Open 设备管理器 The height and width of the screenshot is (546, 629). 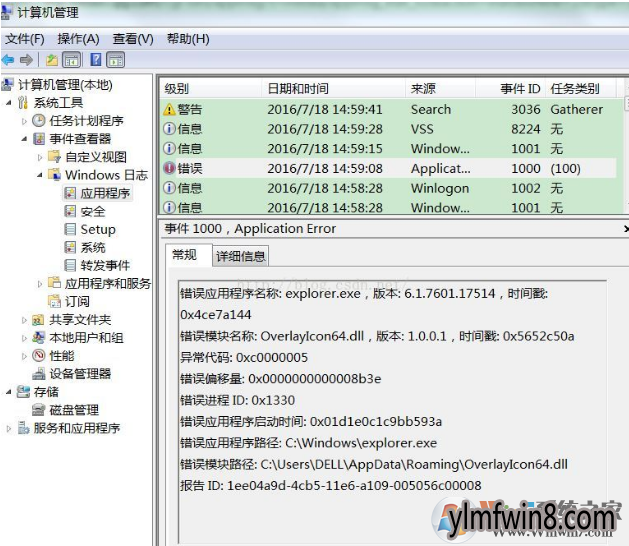(80, 374)
